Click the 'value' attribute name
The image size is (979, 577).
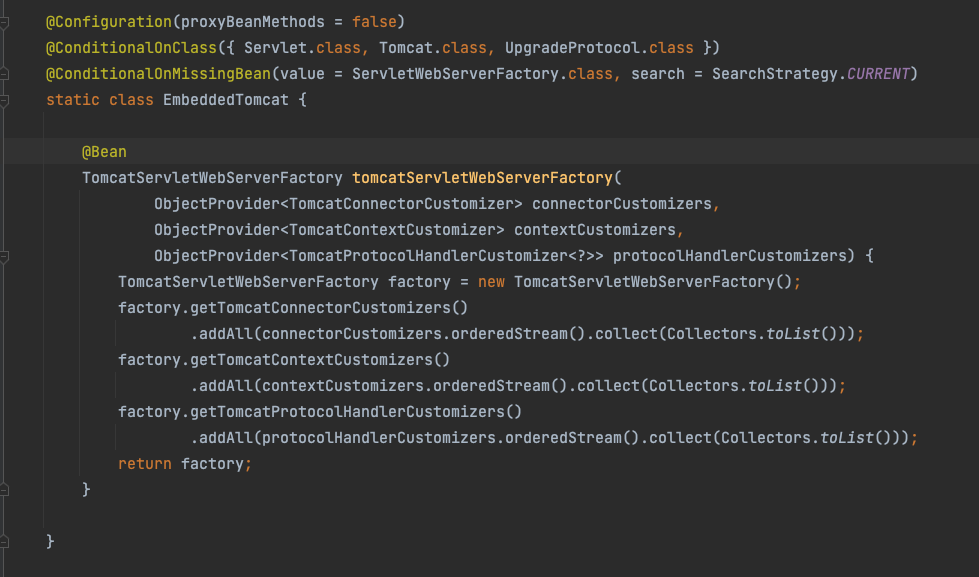point(302,74)
